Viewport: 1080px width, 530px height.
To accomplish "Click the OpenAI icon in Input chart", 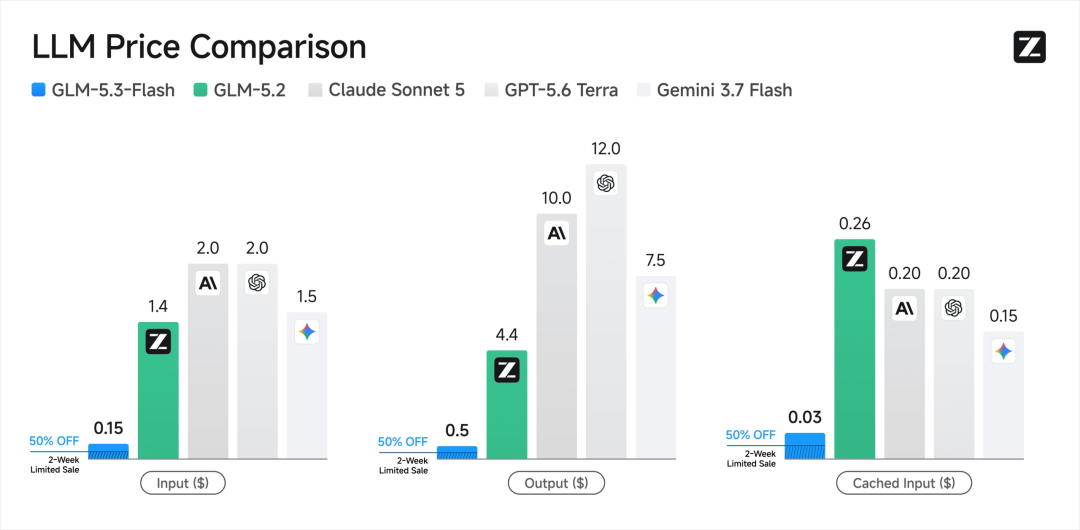I will 257,283.
